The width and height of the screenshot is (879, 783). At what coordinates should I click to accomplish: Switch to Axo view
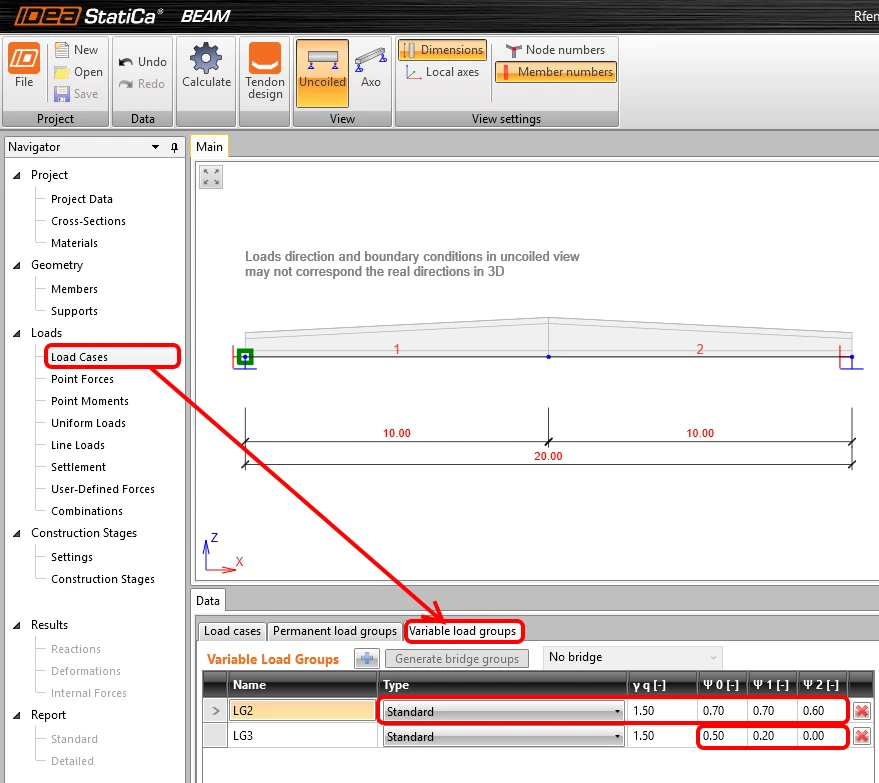pyautogui.click(x=371, y=67)
